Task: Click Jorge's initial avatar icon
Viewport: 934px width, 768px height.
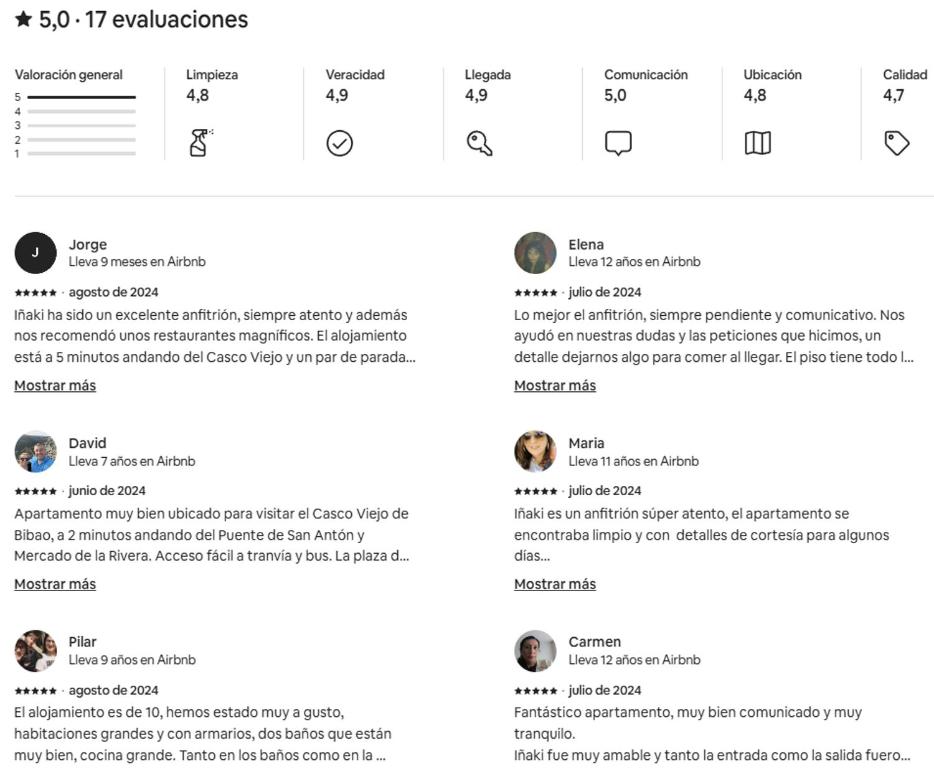Action: click(35, 253)
